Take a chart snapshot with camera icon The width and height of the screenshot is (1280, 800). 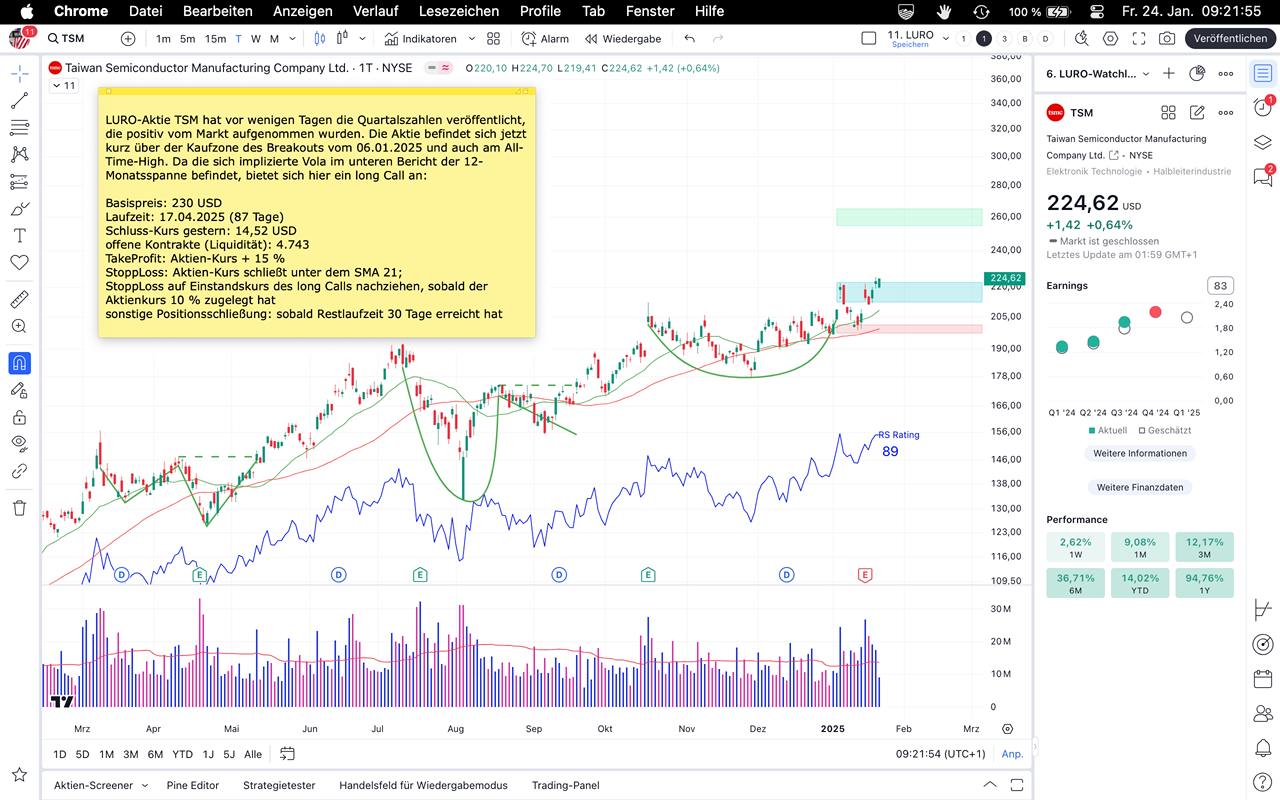point(1167,39)
